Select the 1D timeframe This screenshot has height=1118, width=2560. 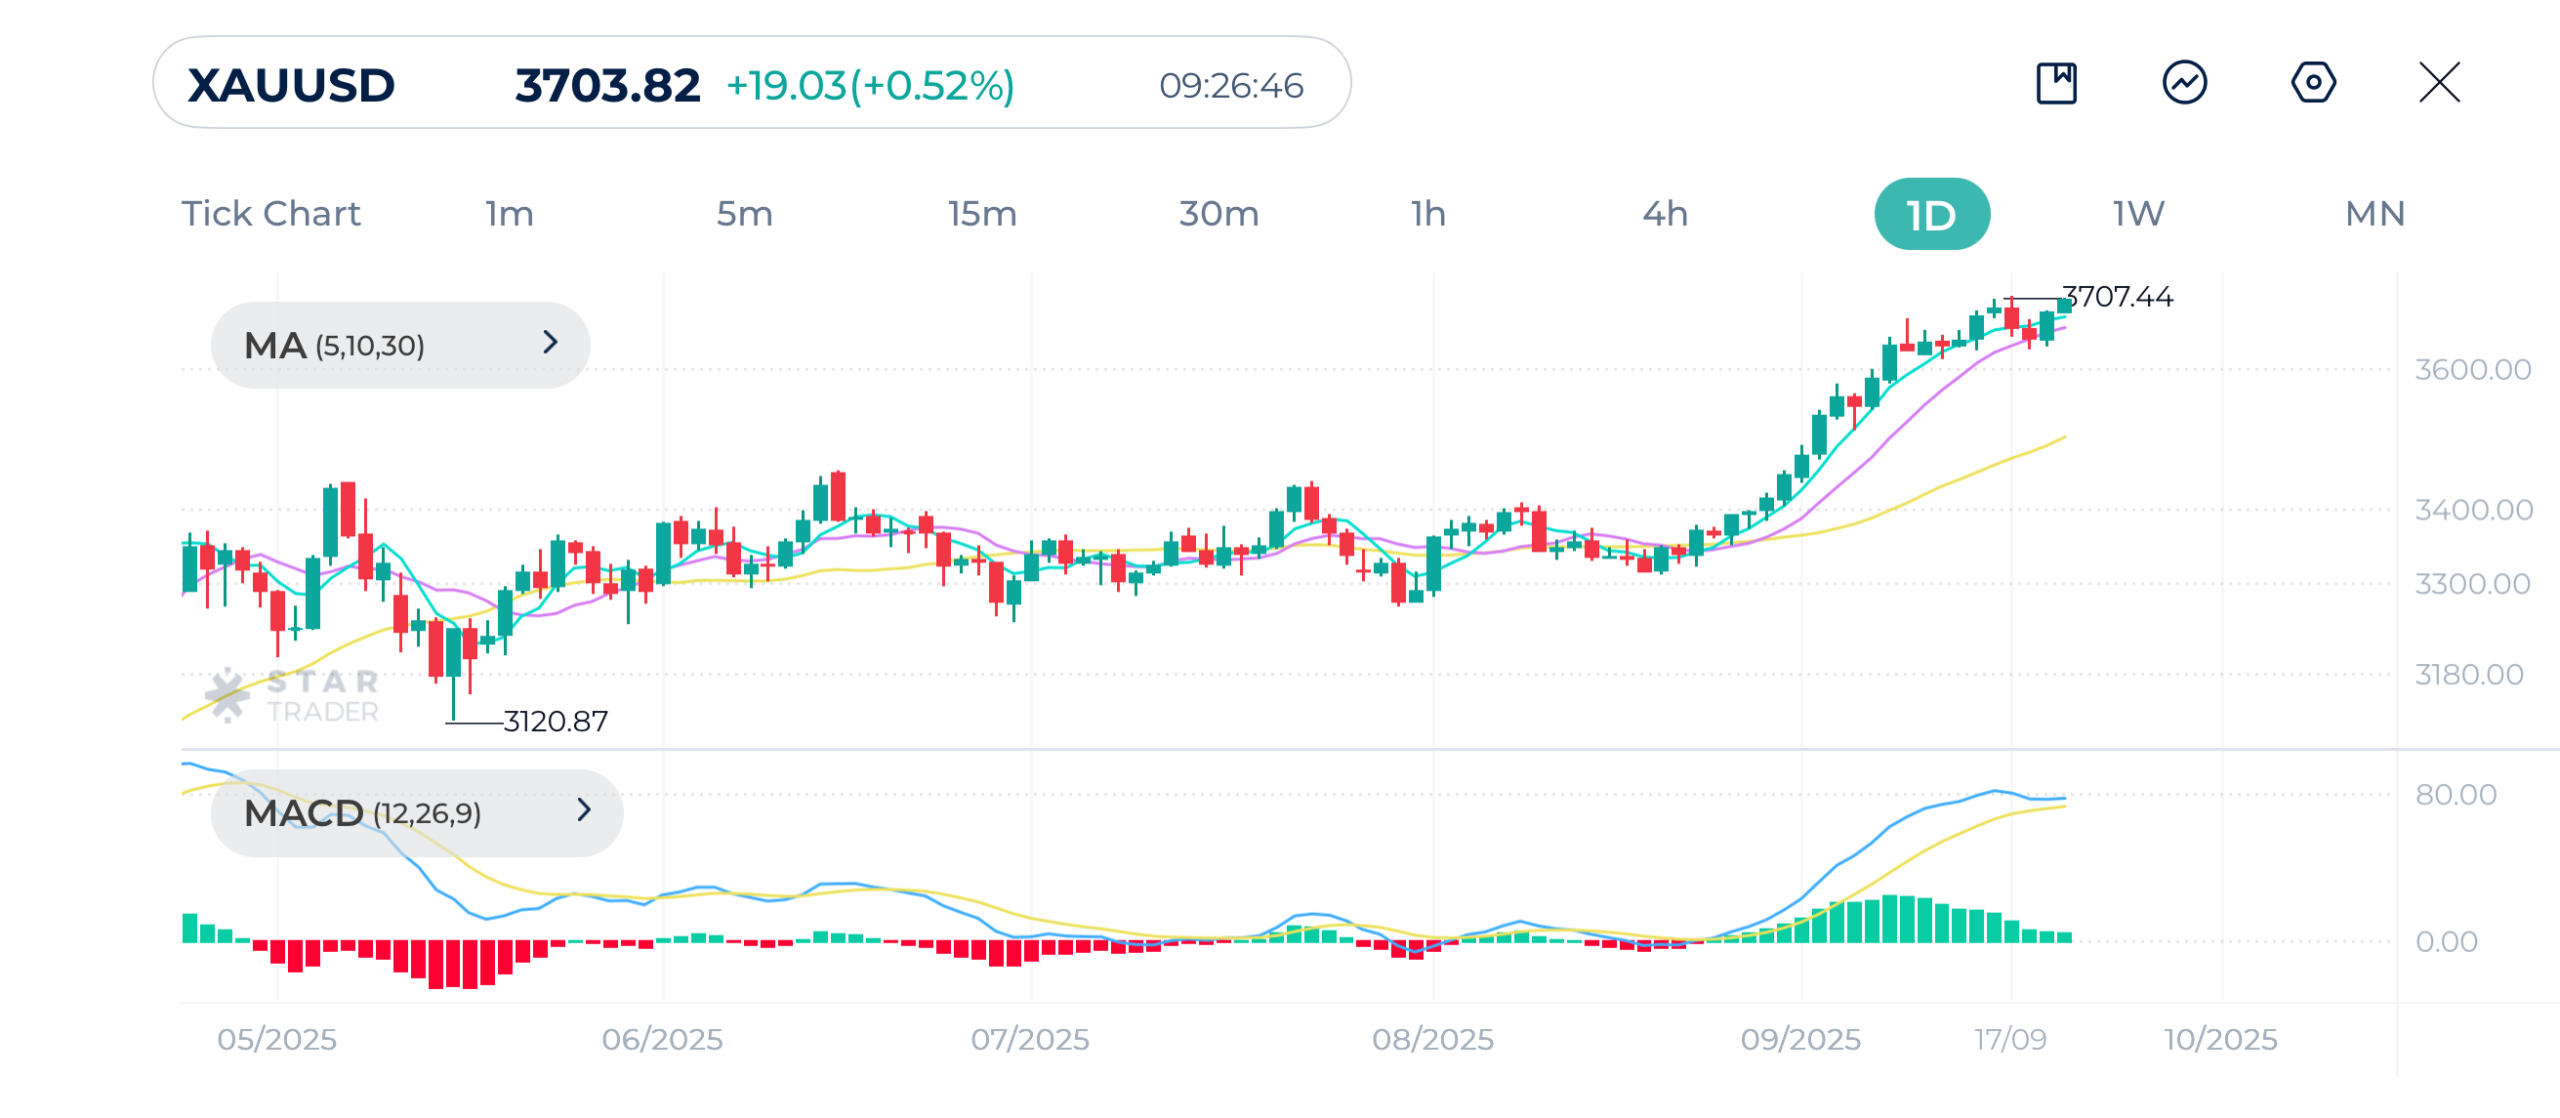[x=1932, y=214]
